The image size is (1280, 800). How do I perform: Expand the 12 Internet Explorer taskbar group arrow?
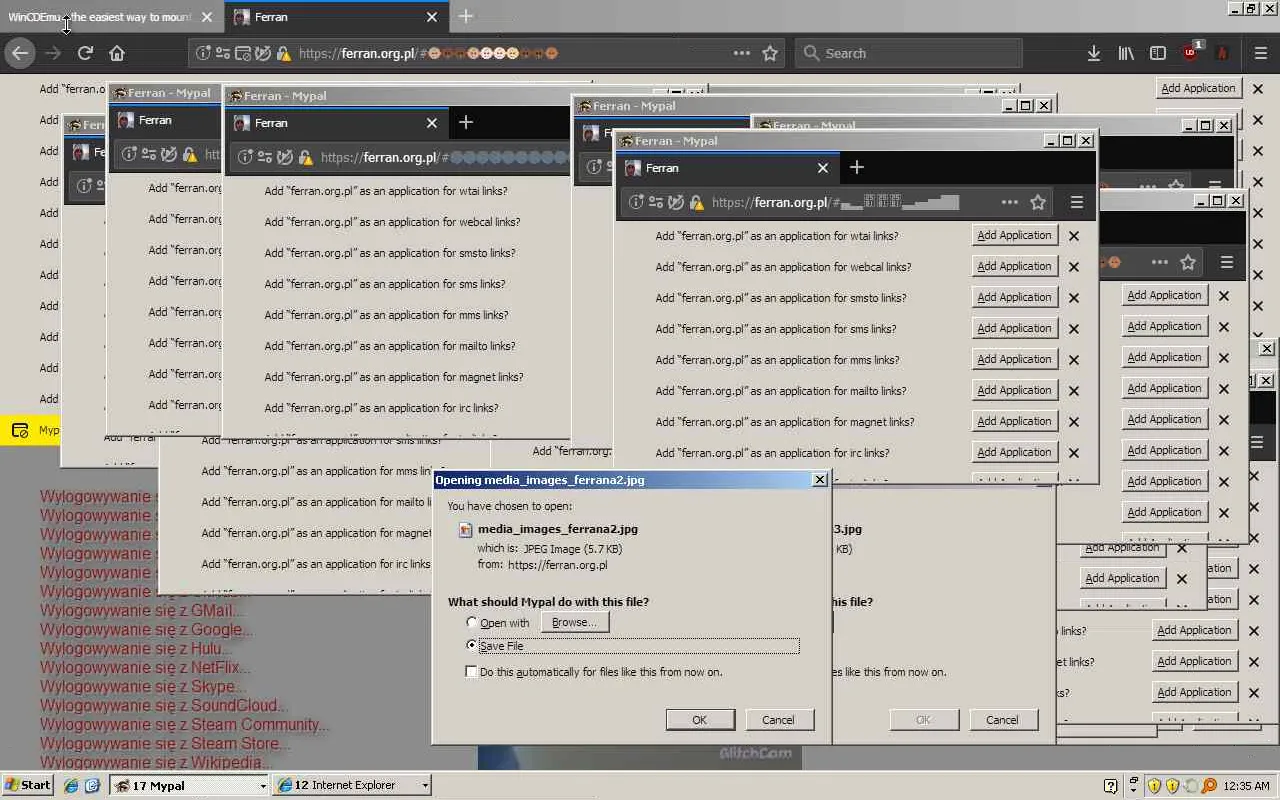click(425, 786)
